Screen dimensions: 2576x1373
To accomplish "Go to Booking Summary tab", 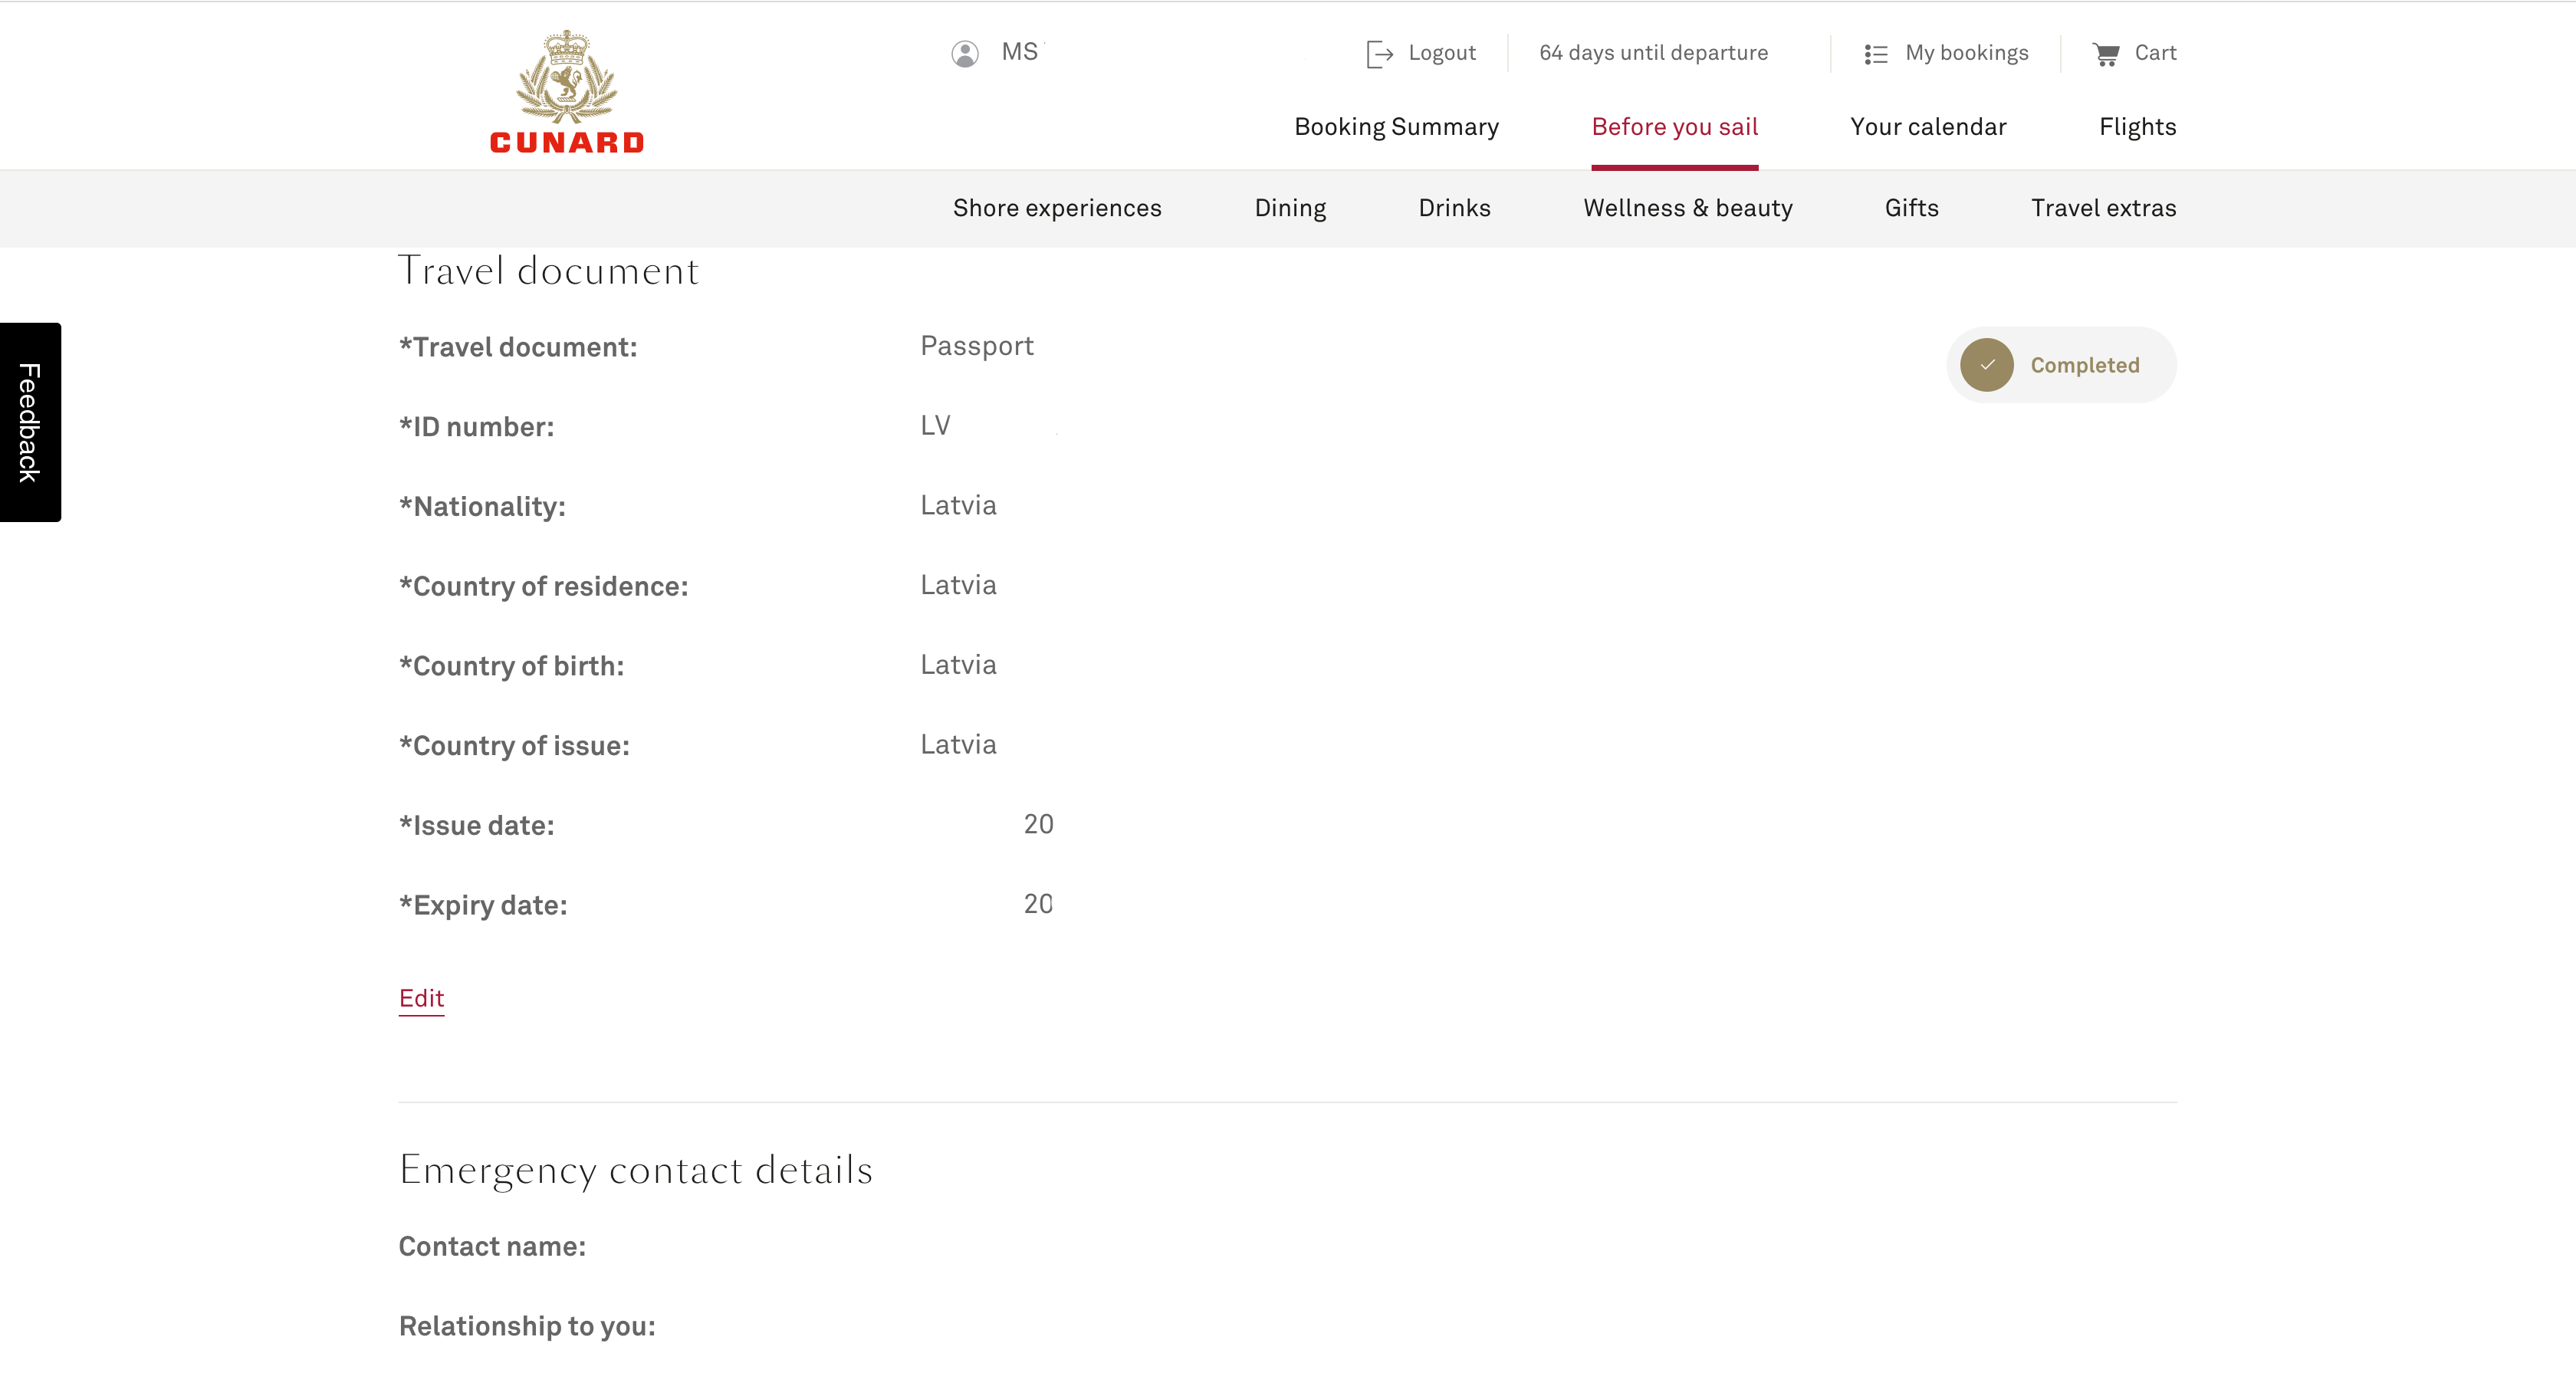I will click(1396, 127).
